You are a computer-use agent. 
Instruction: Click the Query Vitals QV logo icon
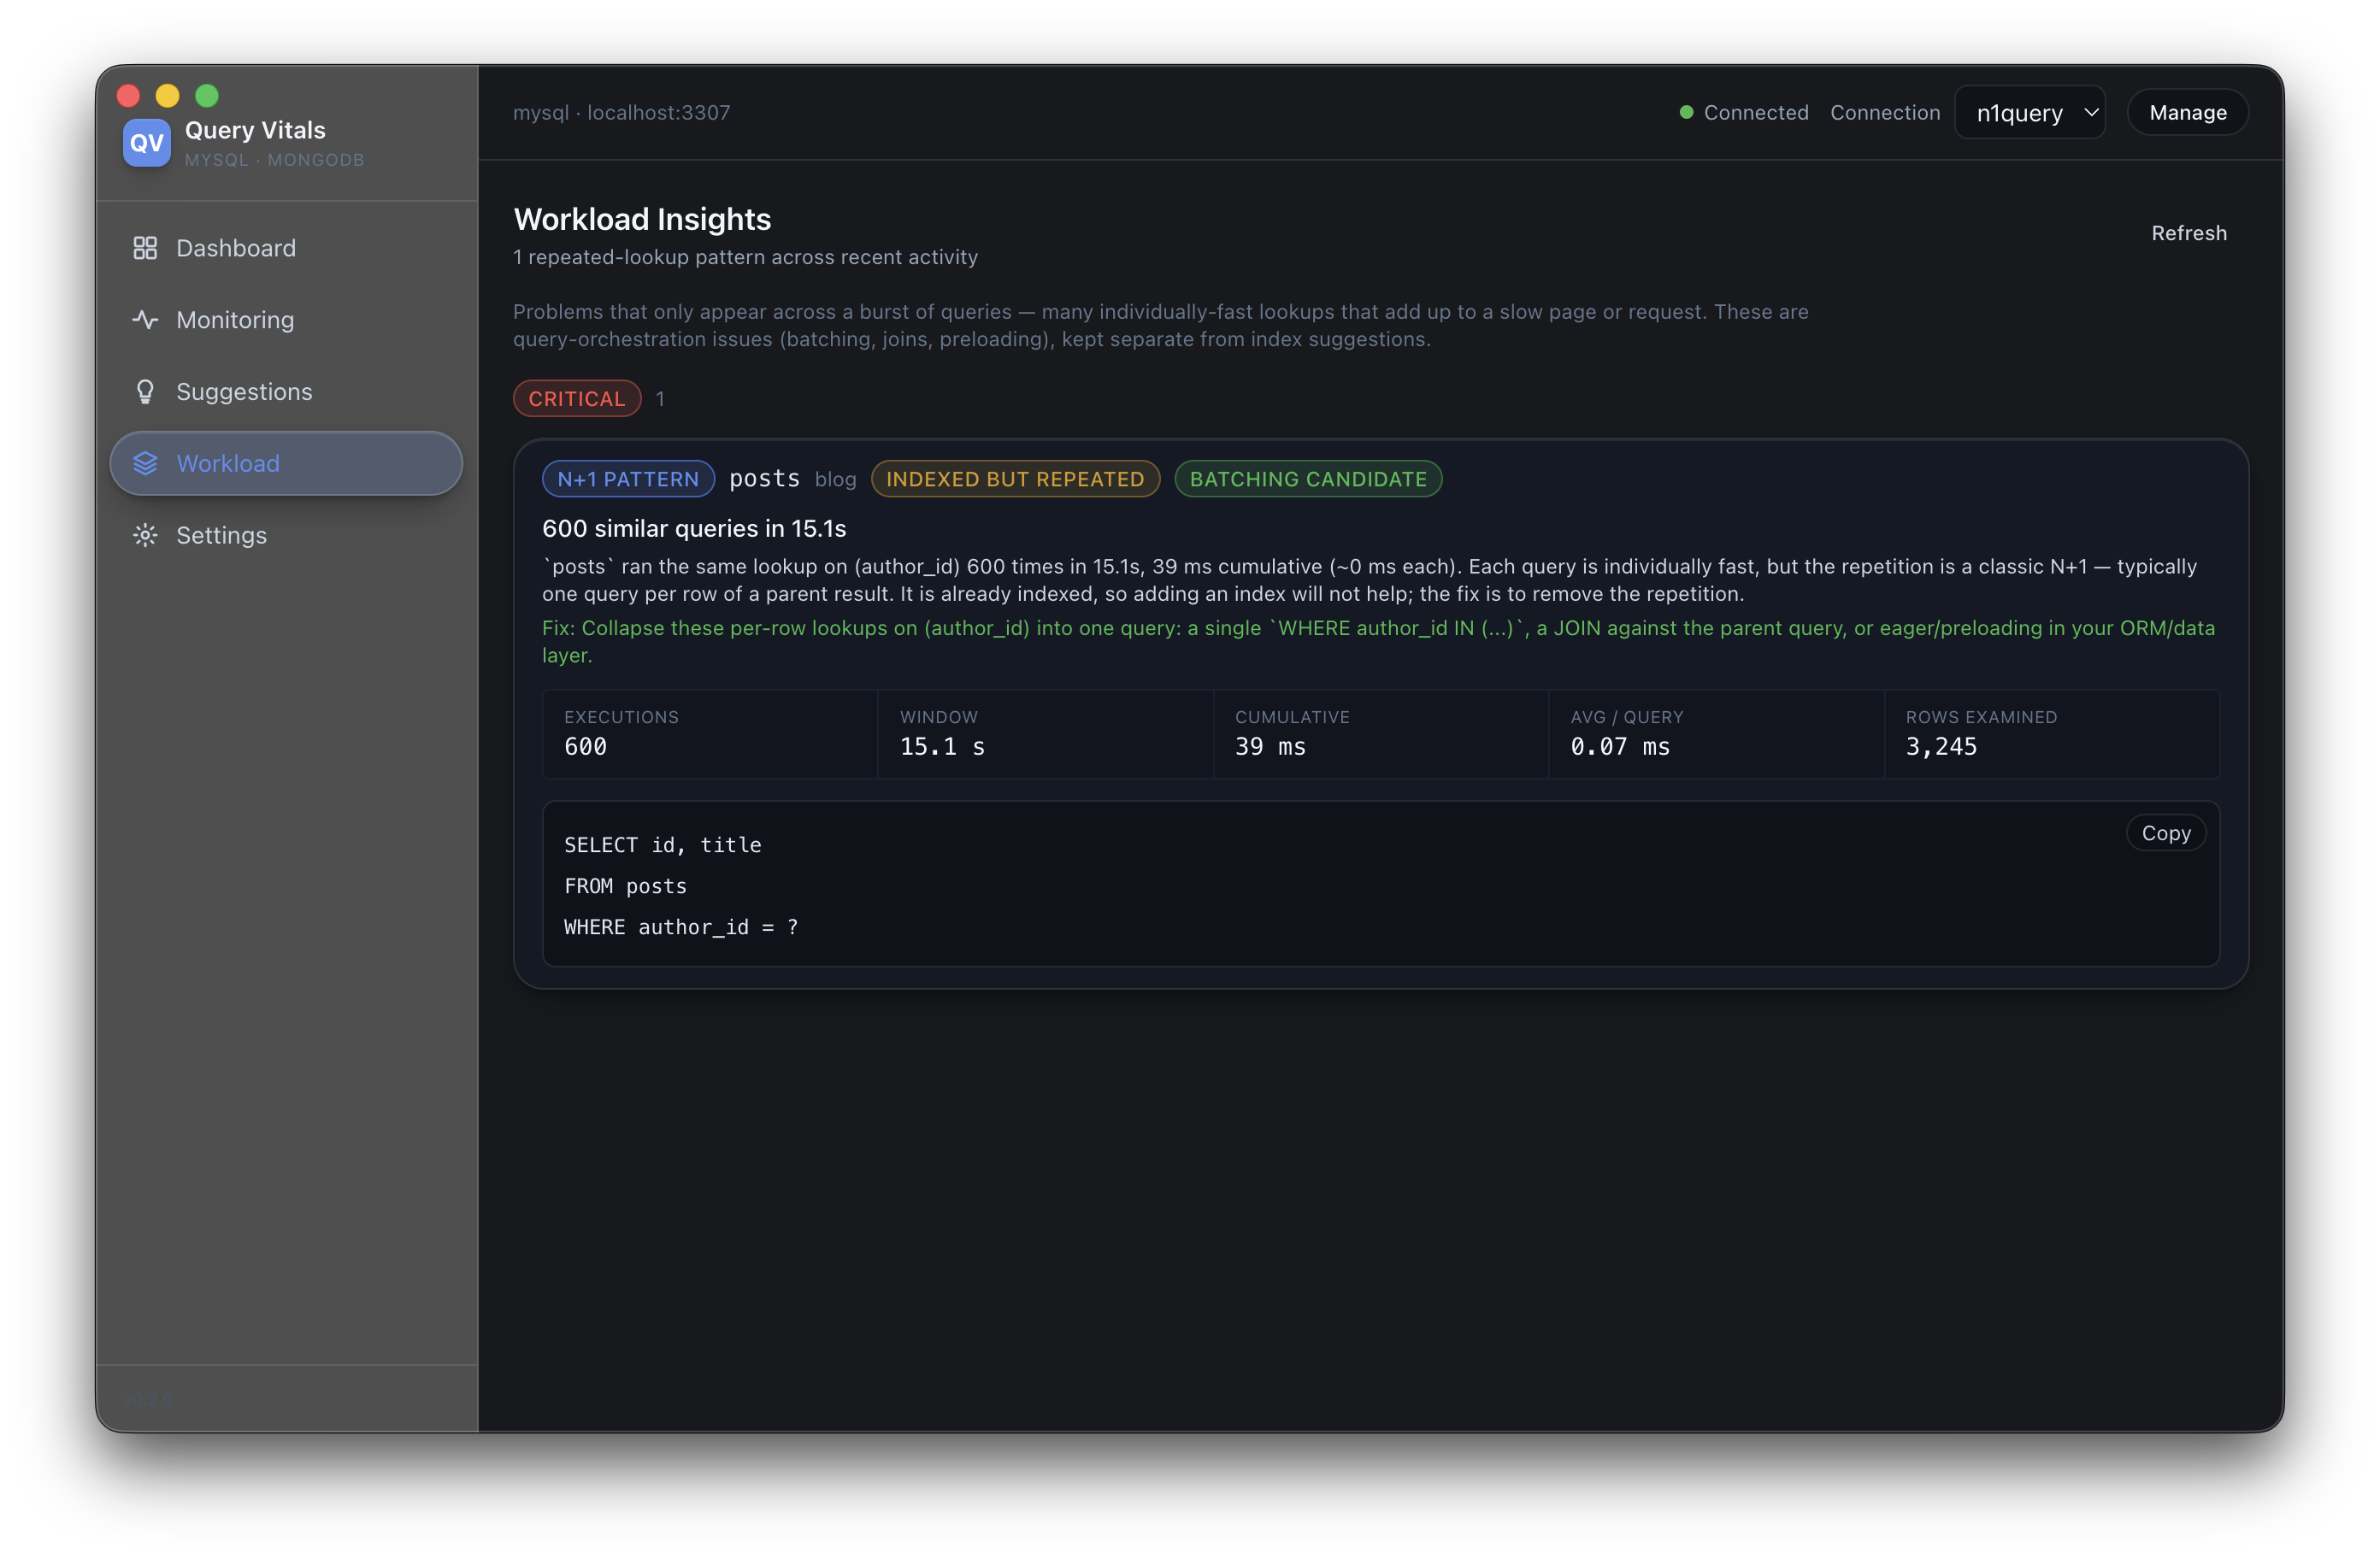click(x=146, y=143)
